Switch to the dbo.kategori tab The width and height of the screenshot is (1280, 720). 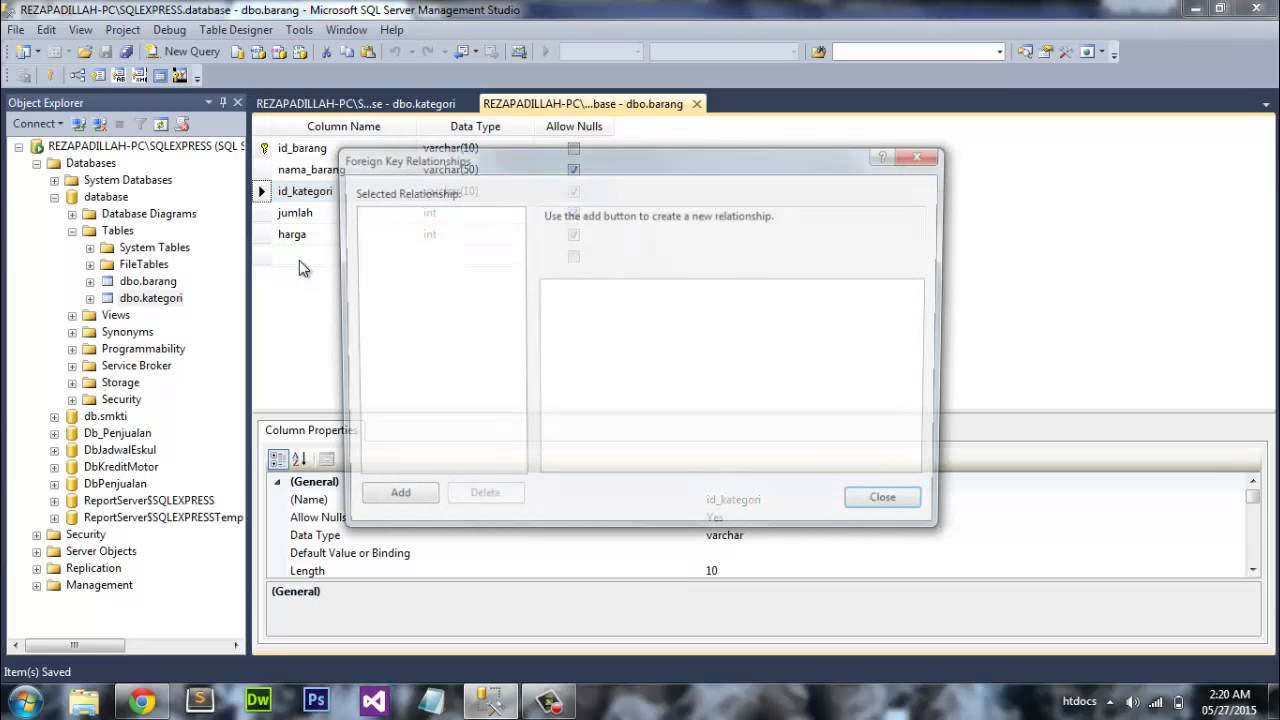click(355, 103)
